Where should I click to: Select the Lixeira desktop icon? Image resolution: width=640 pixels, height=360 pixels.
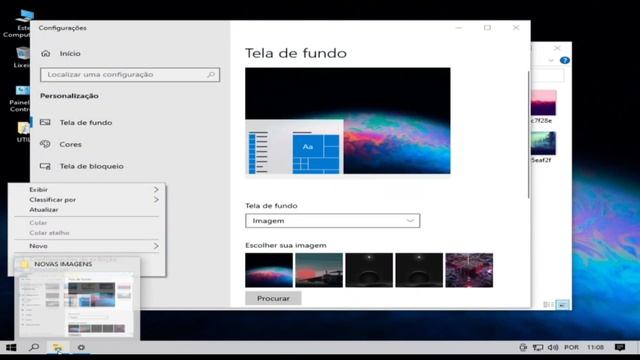click(x=22, y=57)
